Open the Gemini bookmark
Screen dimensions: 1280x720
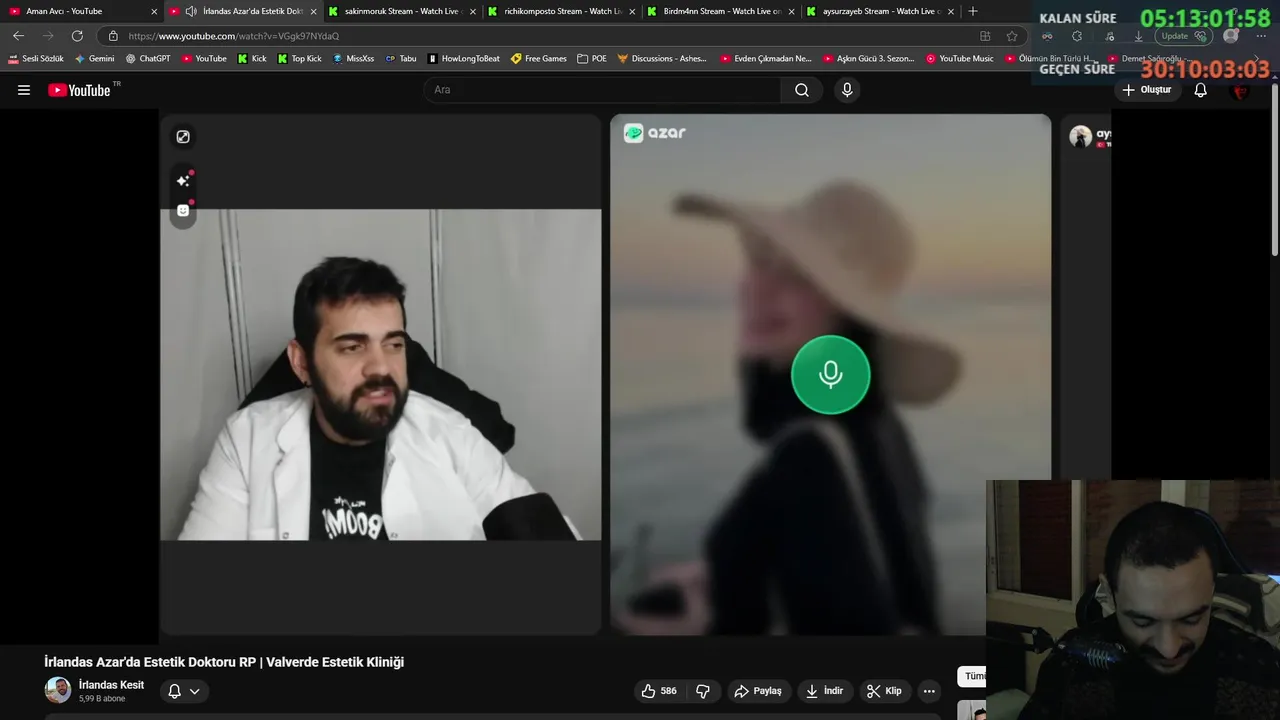(95, 59)
